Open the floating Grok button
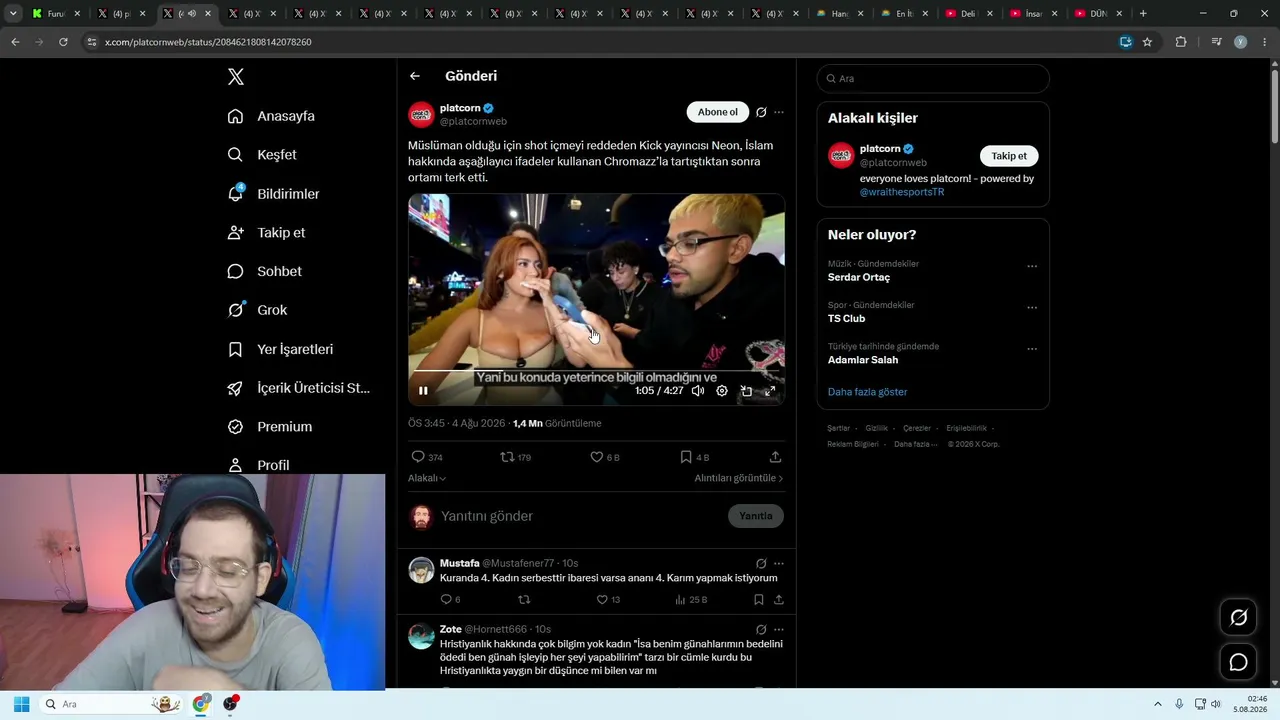The width and height of the screenshot is (1280, 720). pos(1238,618)
